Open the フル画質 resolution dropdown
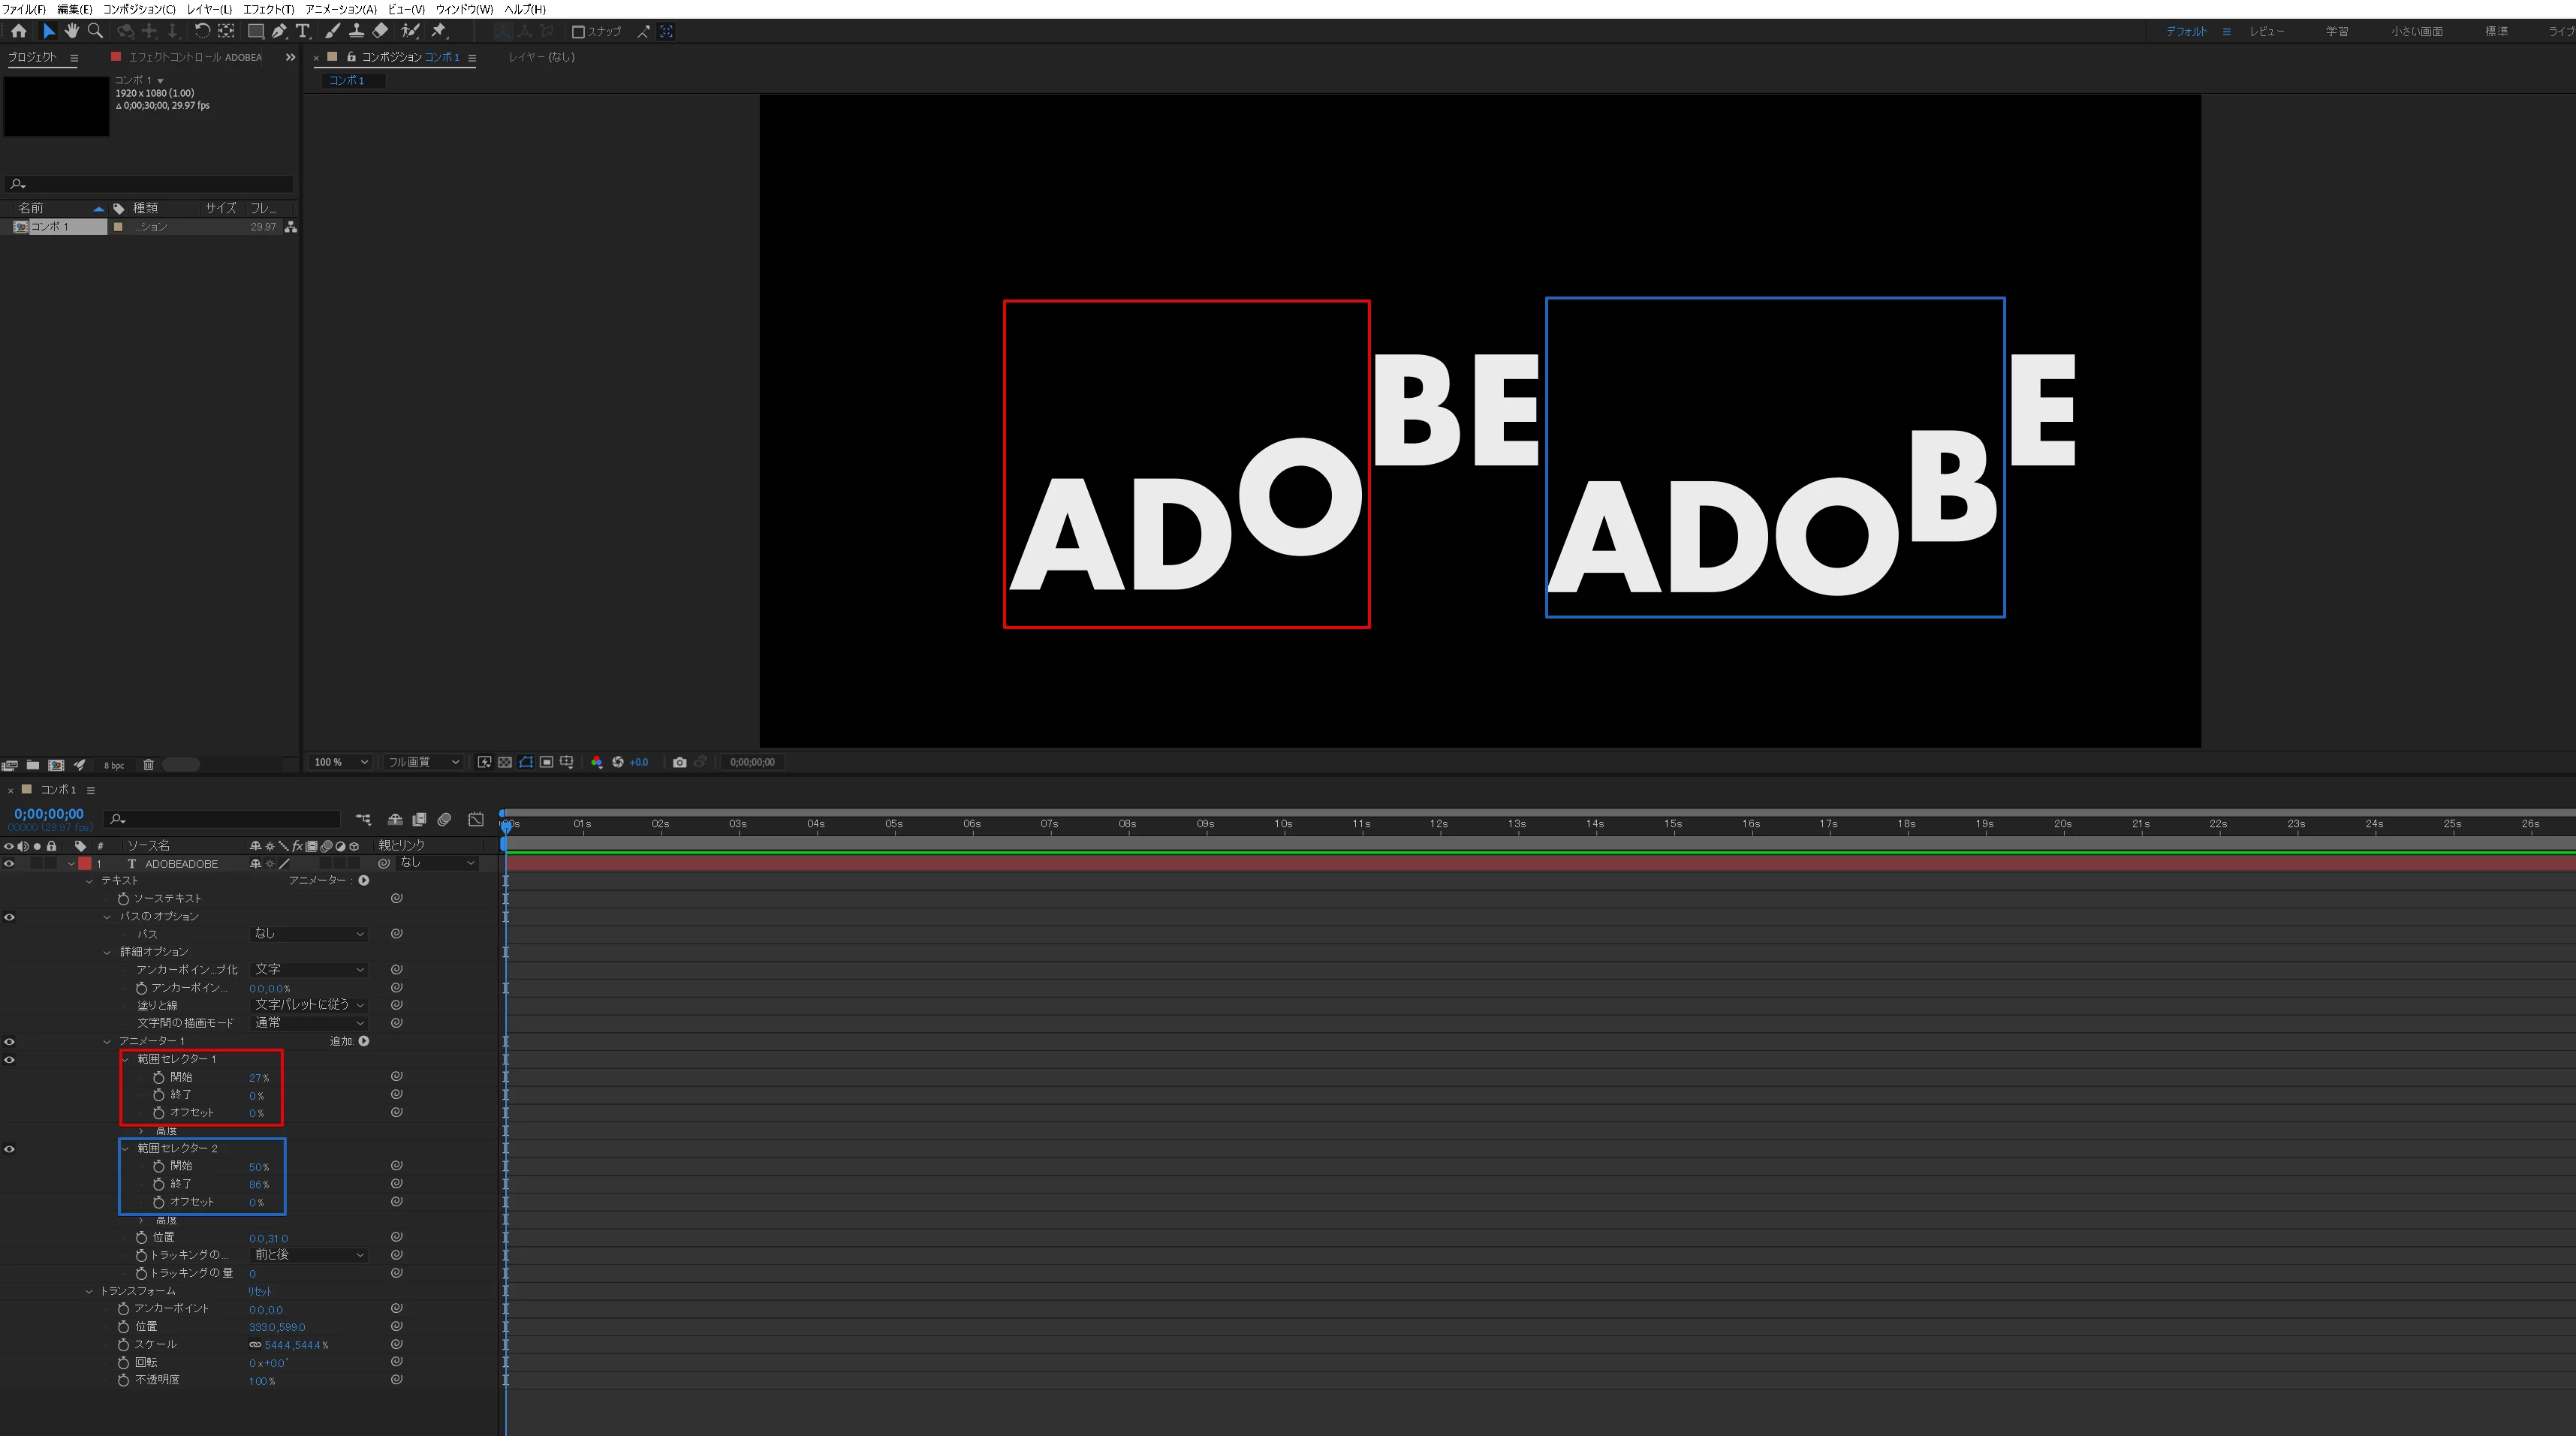 click(x=423, y=762)
